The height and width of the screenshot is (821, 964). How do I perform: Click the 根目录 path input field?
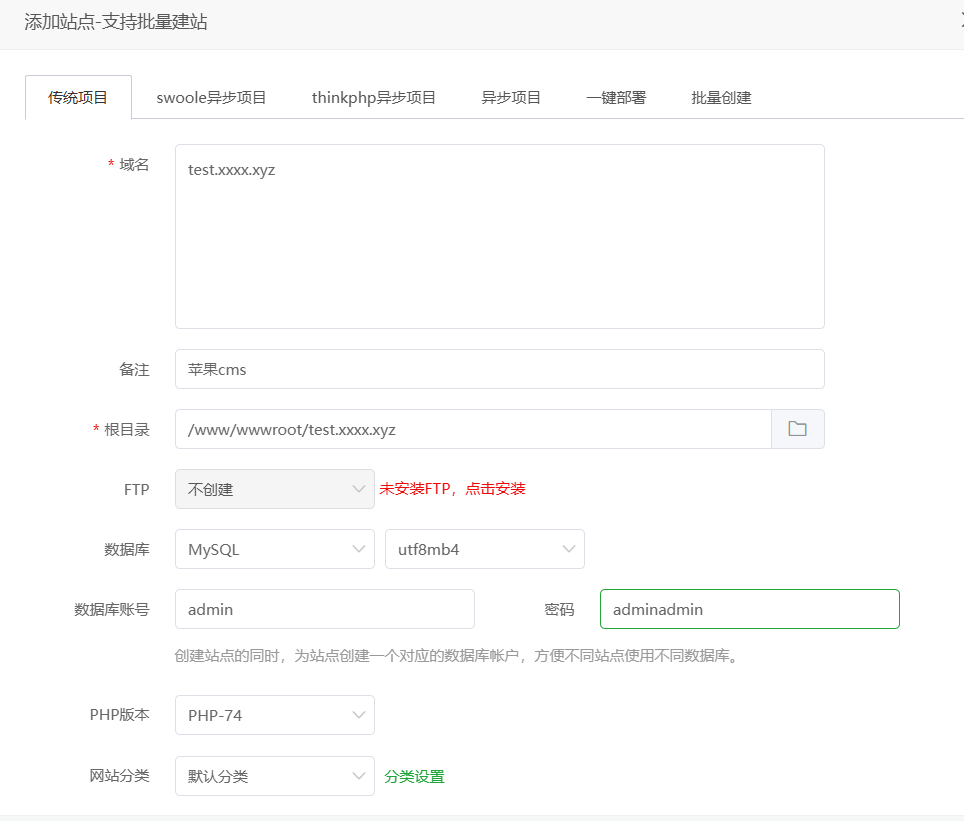(472, 429)
